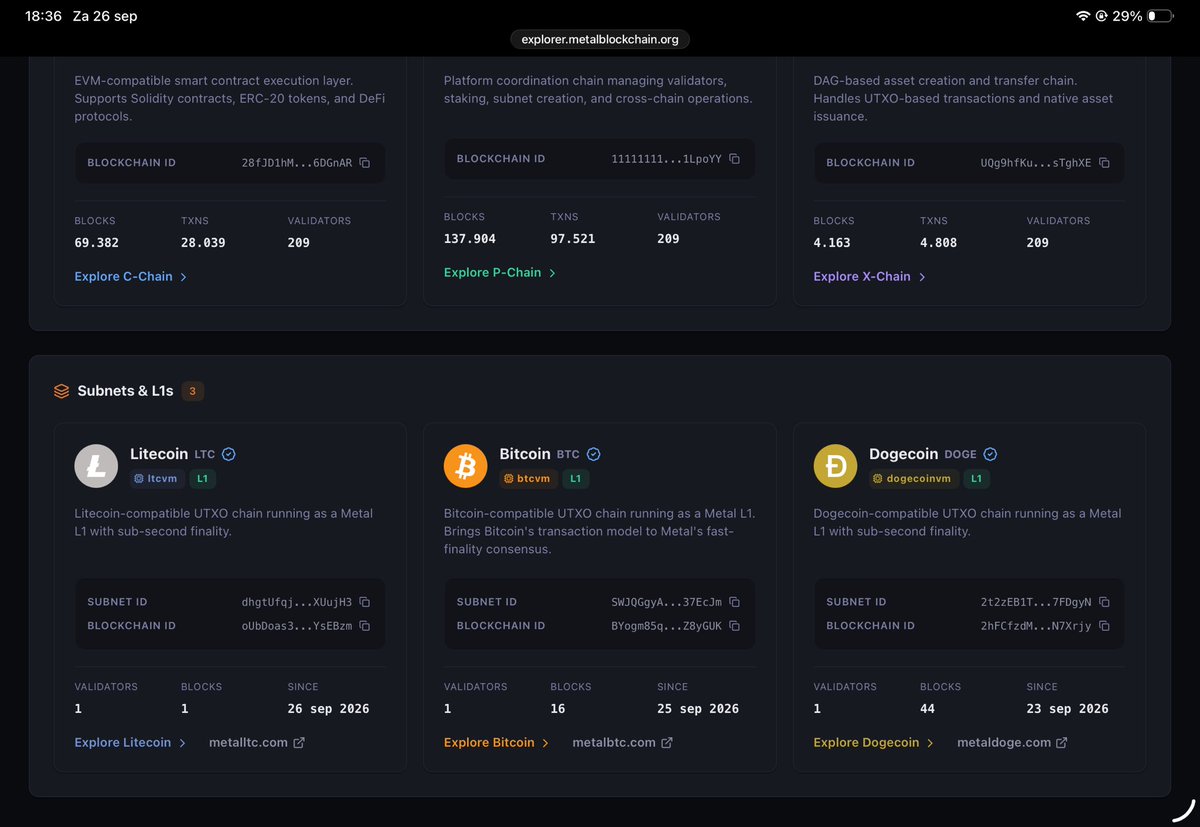Click the Dogecoin blocks count 44
Screen dimensions: 1200x827
click(927, 709)
